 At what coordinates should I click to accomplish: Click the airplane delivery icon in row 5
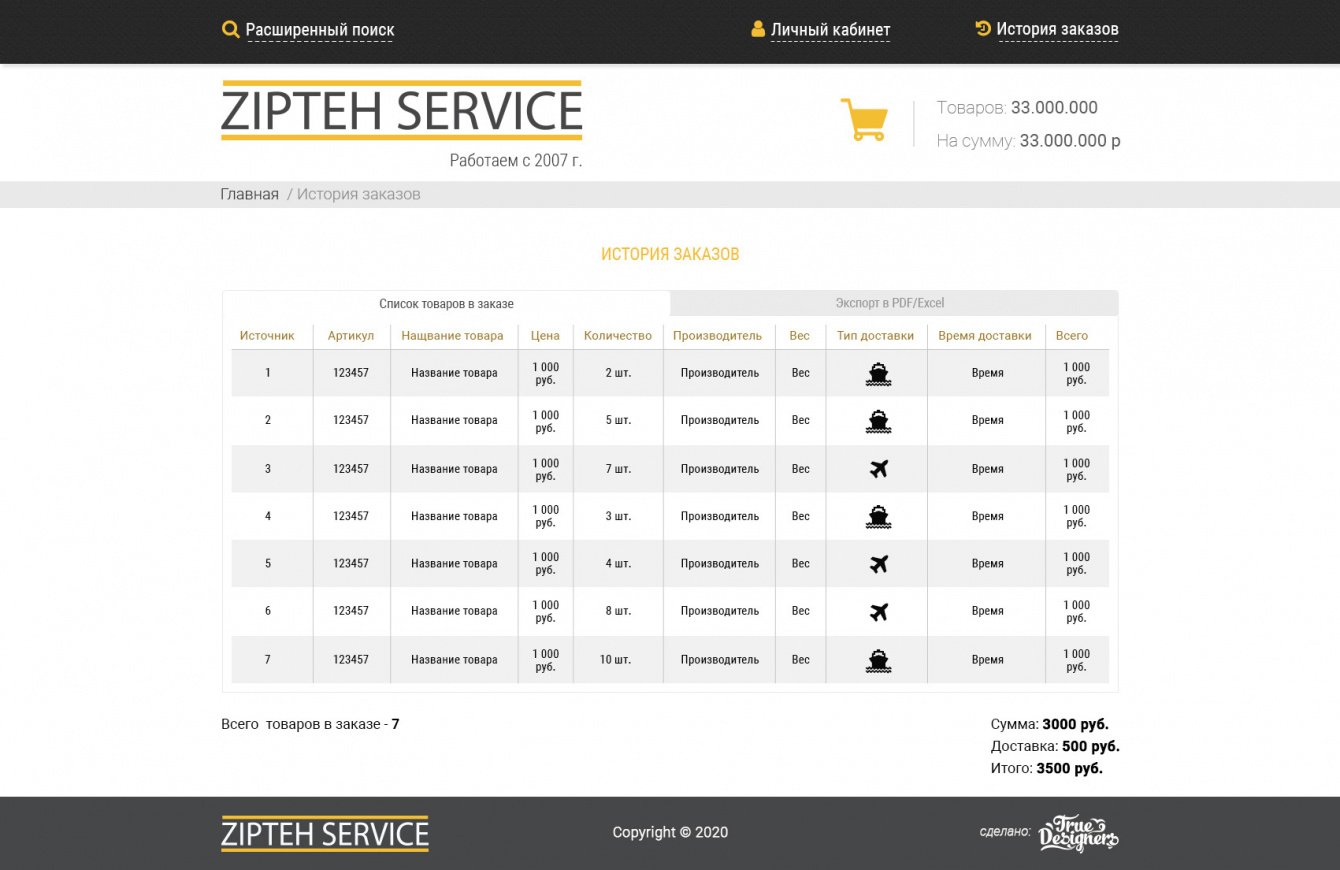(879, 564)
